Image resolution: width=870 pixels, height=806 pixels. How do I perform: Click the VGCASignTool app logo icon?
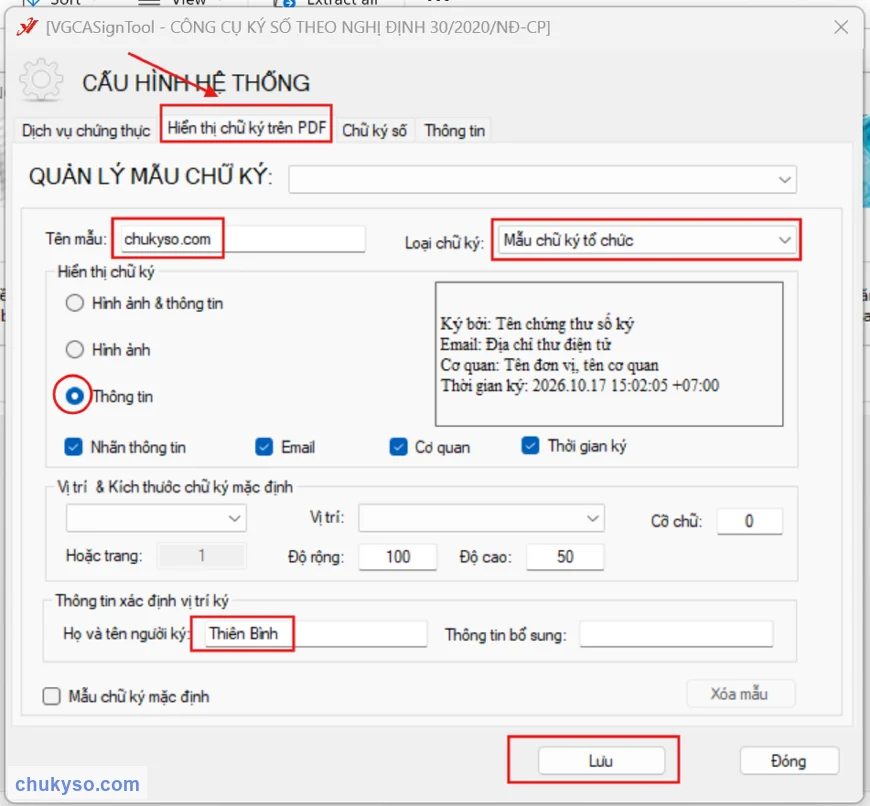coord(27,26)
